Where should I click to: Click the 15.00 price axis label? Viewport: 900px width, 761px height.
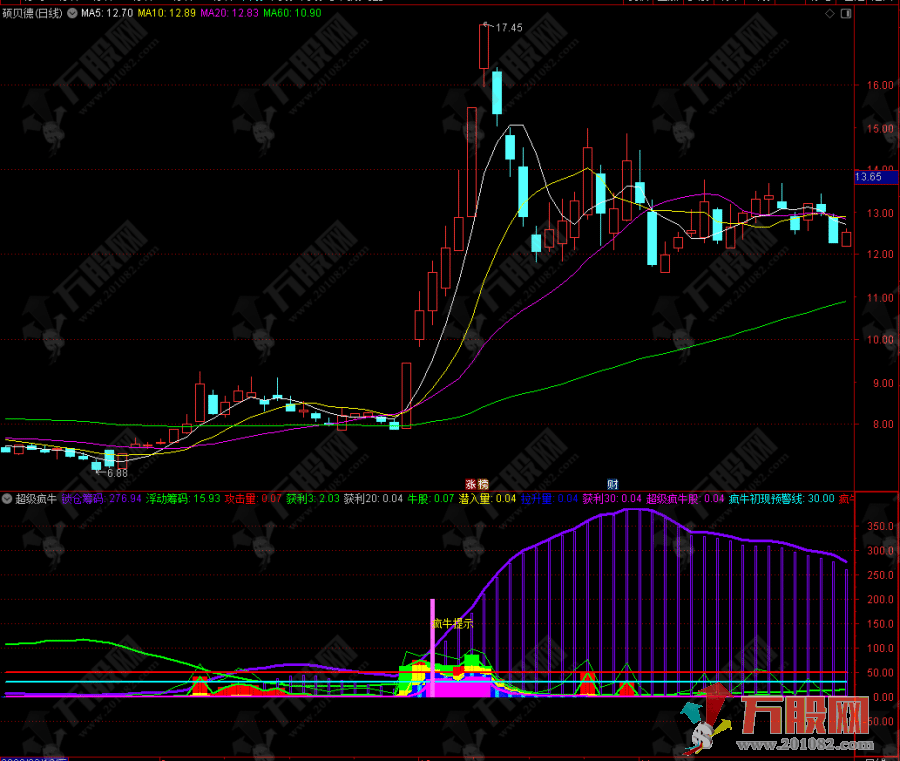[x=880, y=129]
